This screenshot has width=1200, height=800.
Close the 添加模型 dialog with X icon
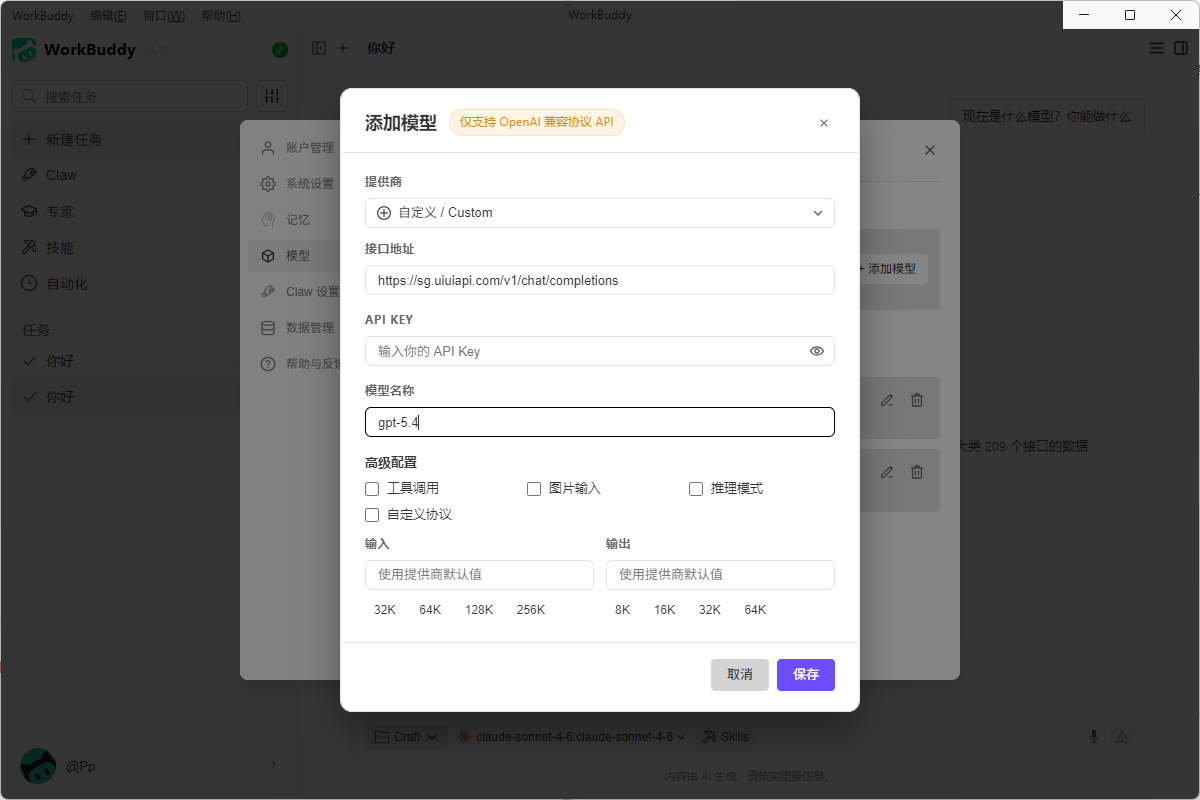click(824, 123)
